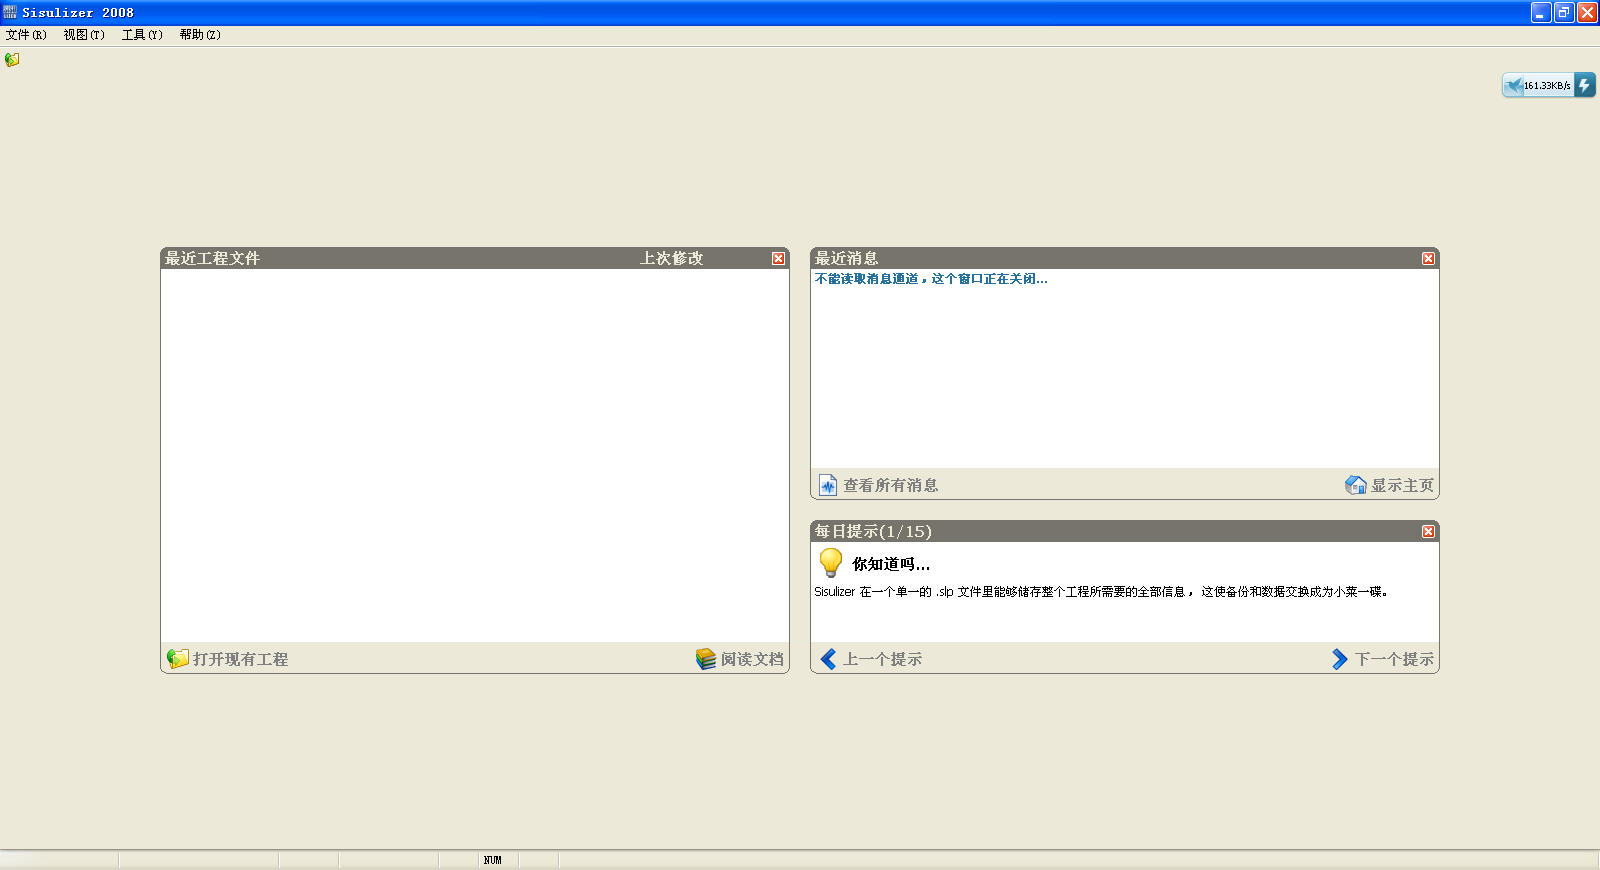Click 下一个提示 link

1394,659
